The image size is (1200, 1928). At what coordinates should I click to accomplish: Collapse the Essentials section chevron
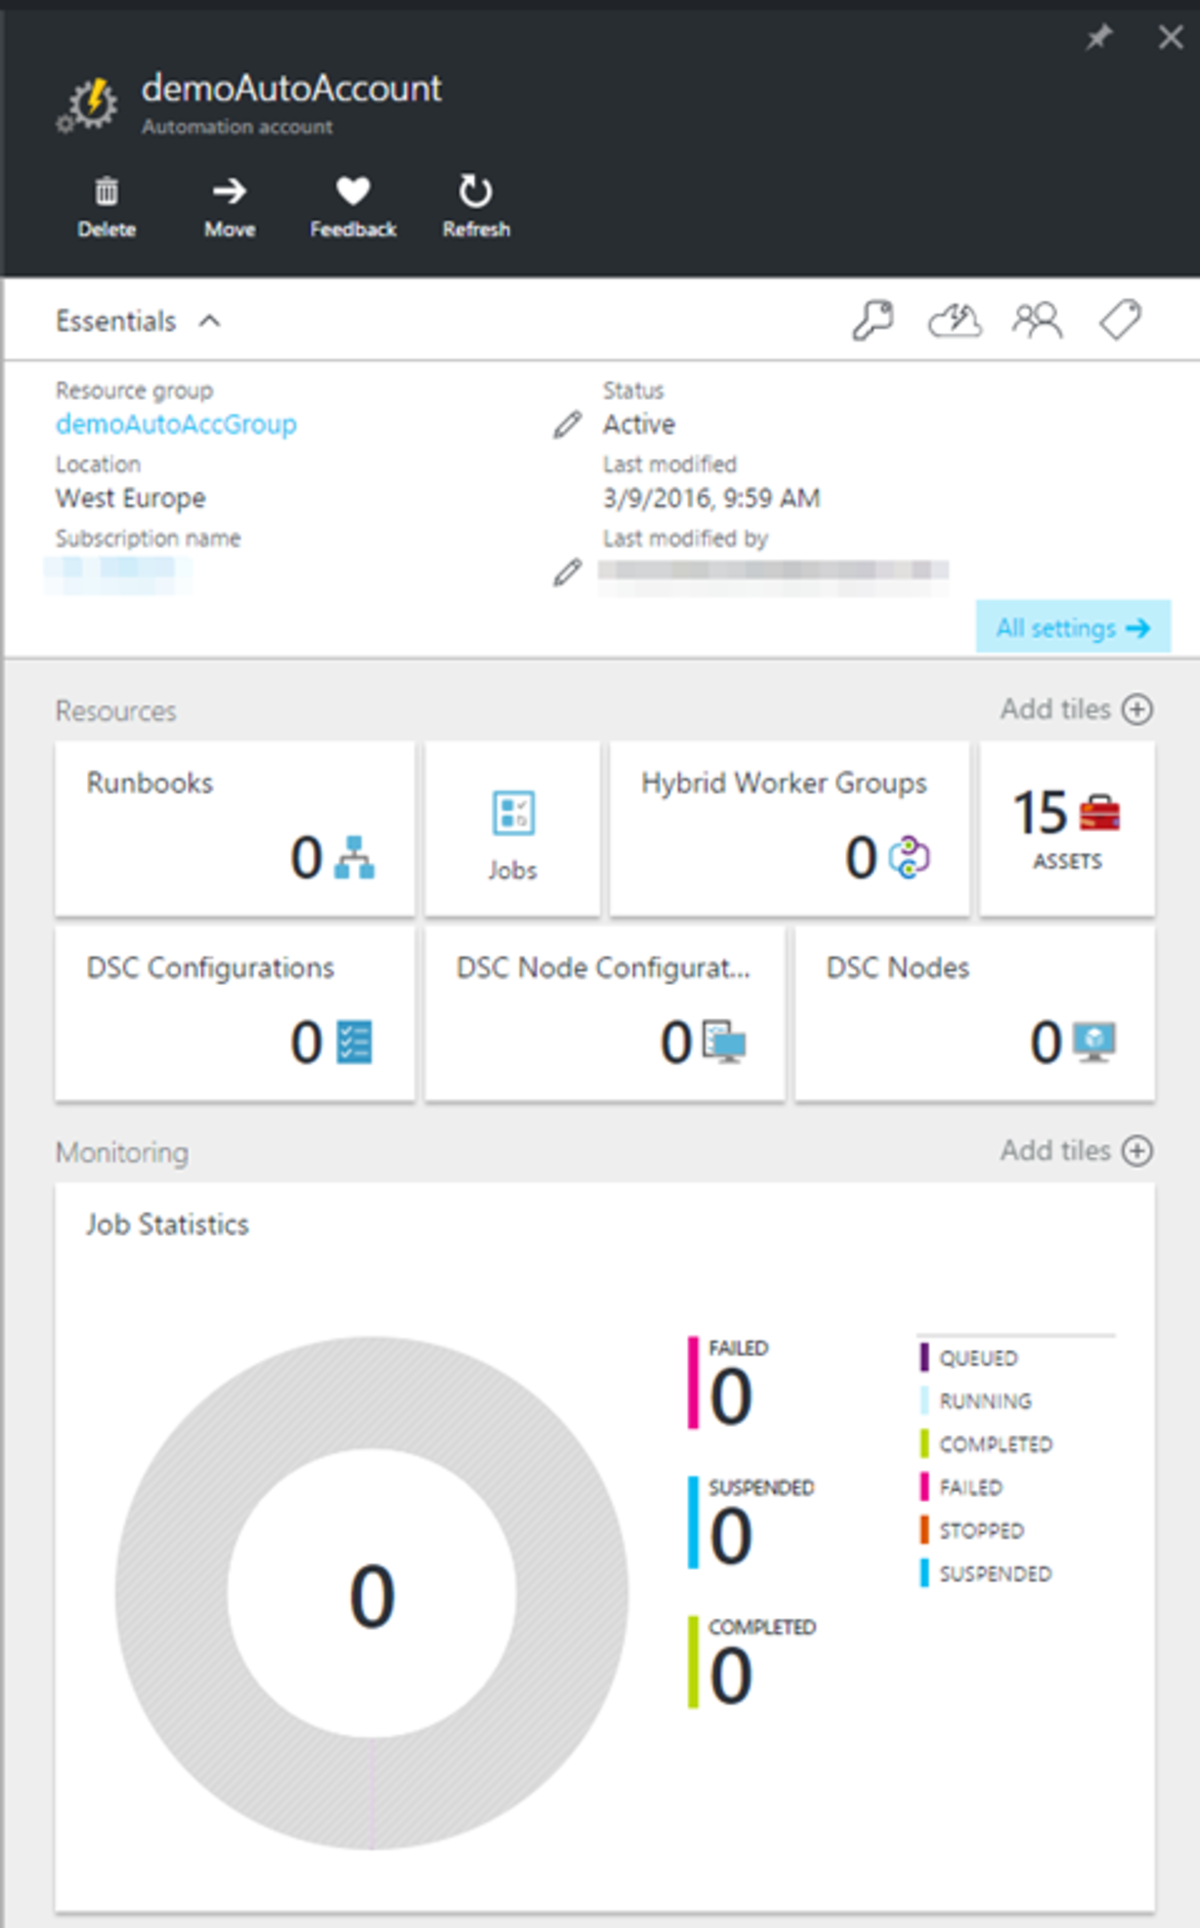coord(210,321)
